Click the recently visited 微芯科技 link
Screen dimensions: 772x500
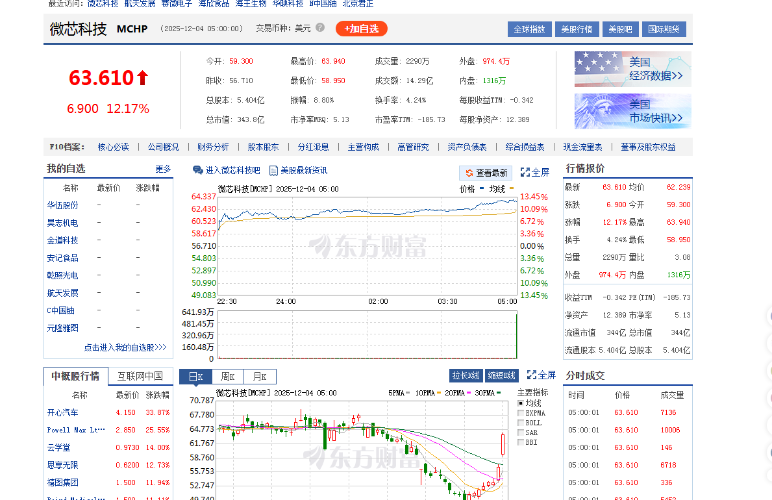coord(103,3)
